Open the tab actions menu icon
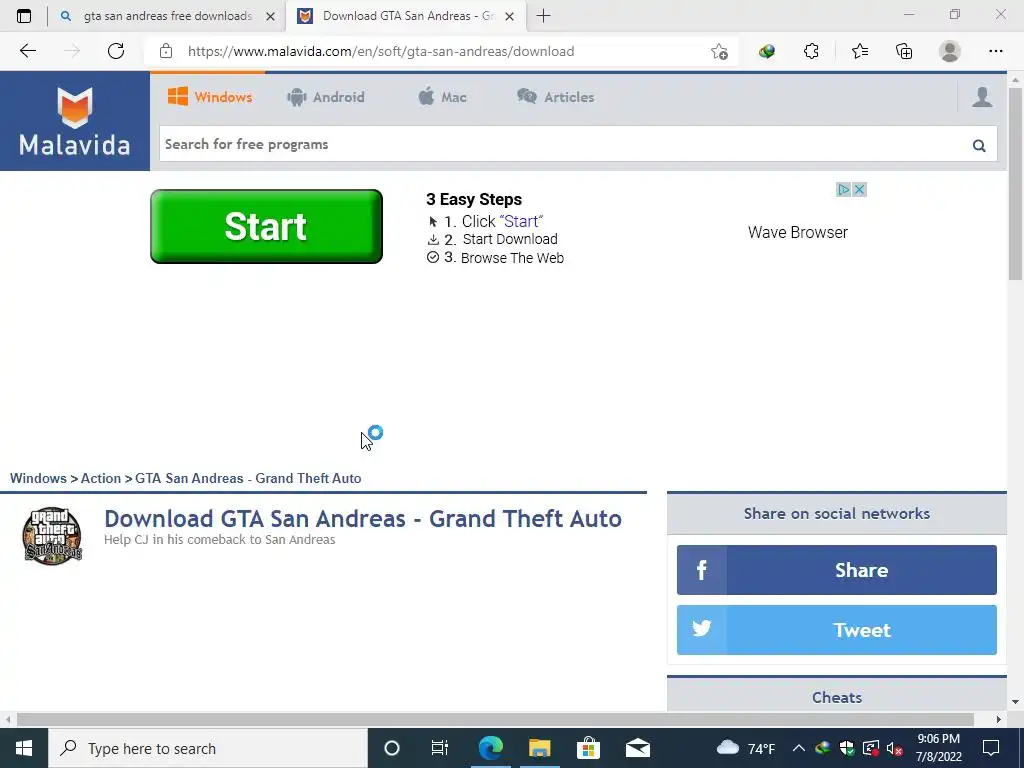1024x768 pixels. (24, 16)
